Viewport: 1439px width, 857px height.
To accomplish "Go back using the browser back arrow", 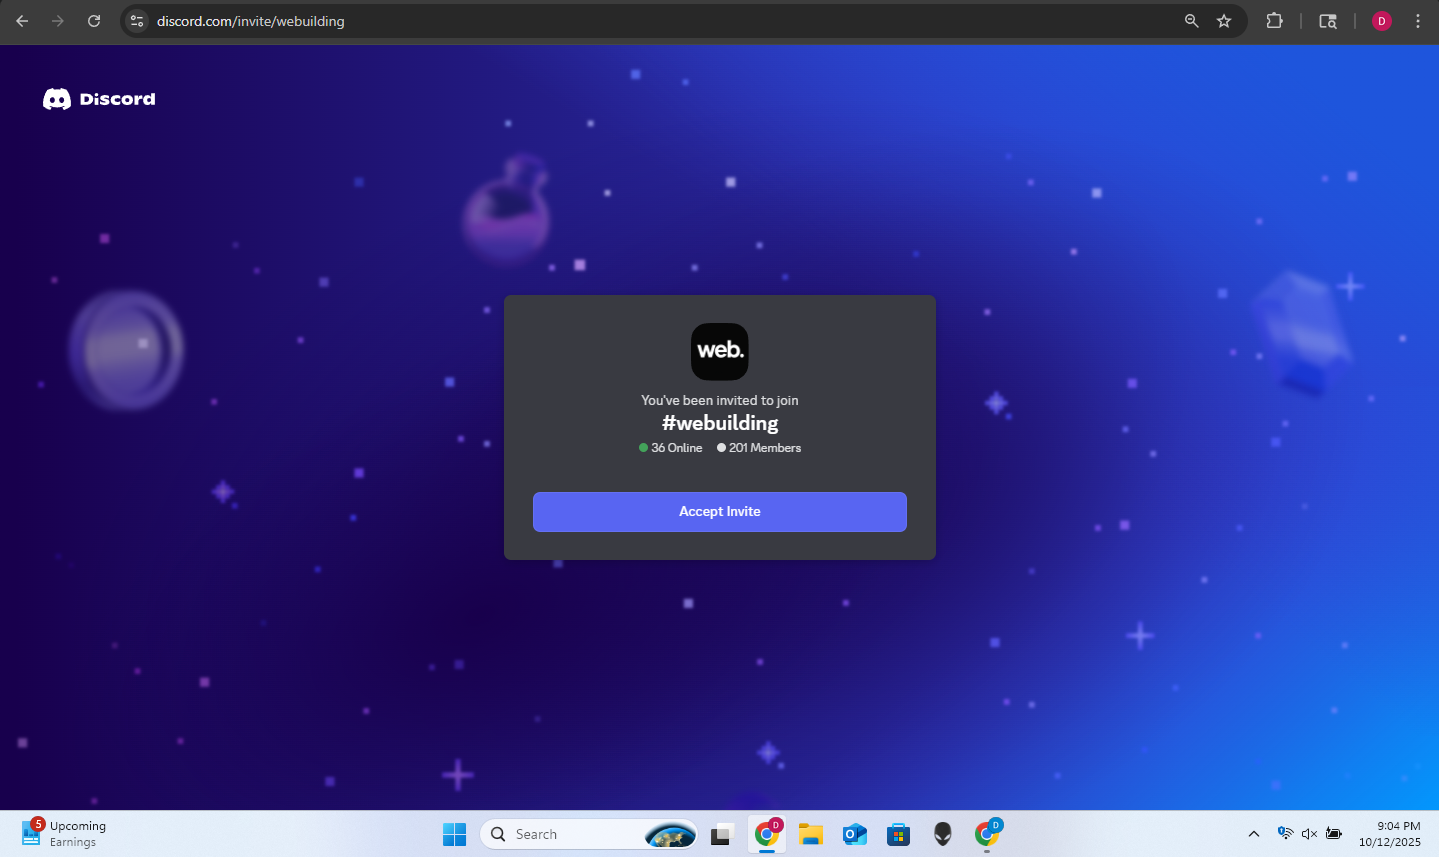I will click(x=22, y=21).
